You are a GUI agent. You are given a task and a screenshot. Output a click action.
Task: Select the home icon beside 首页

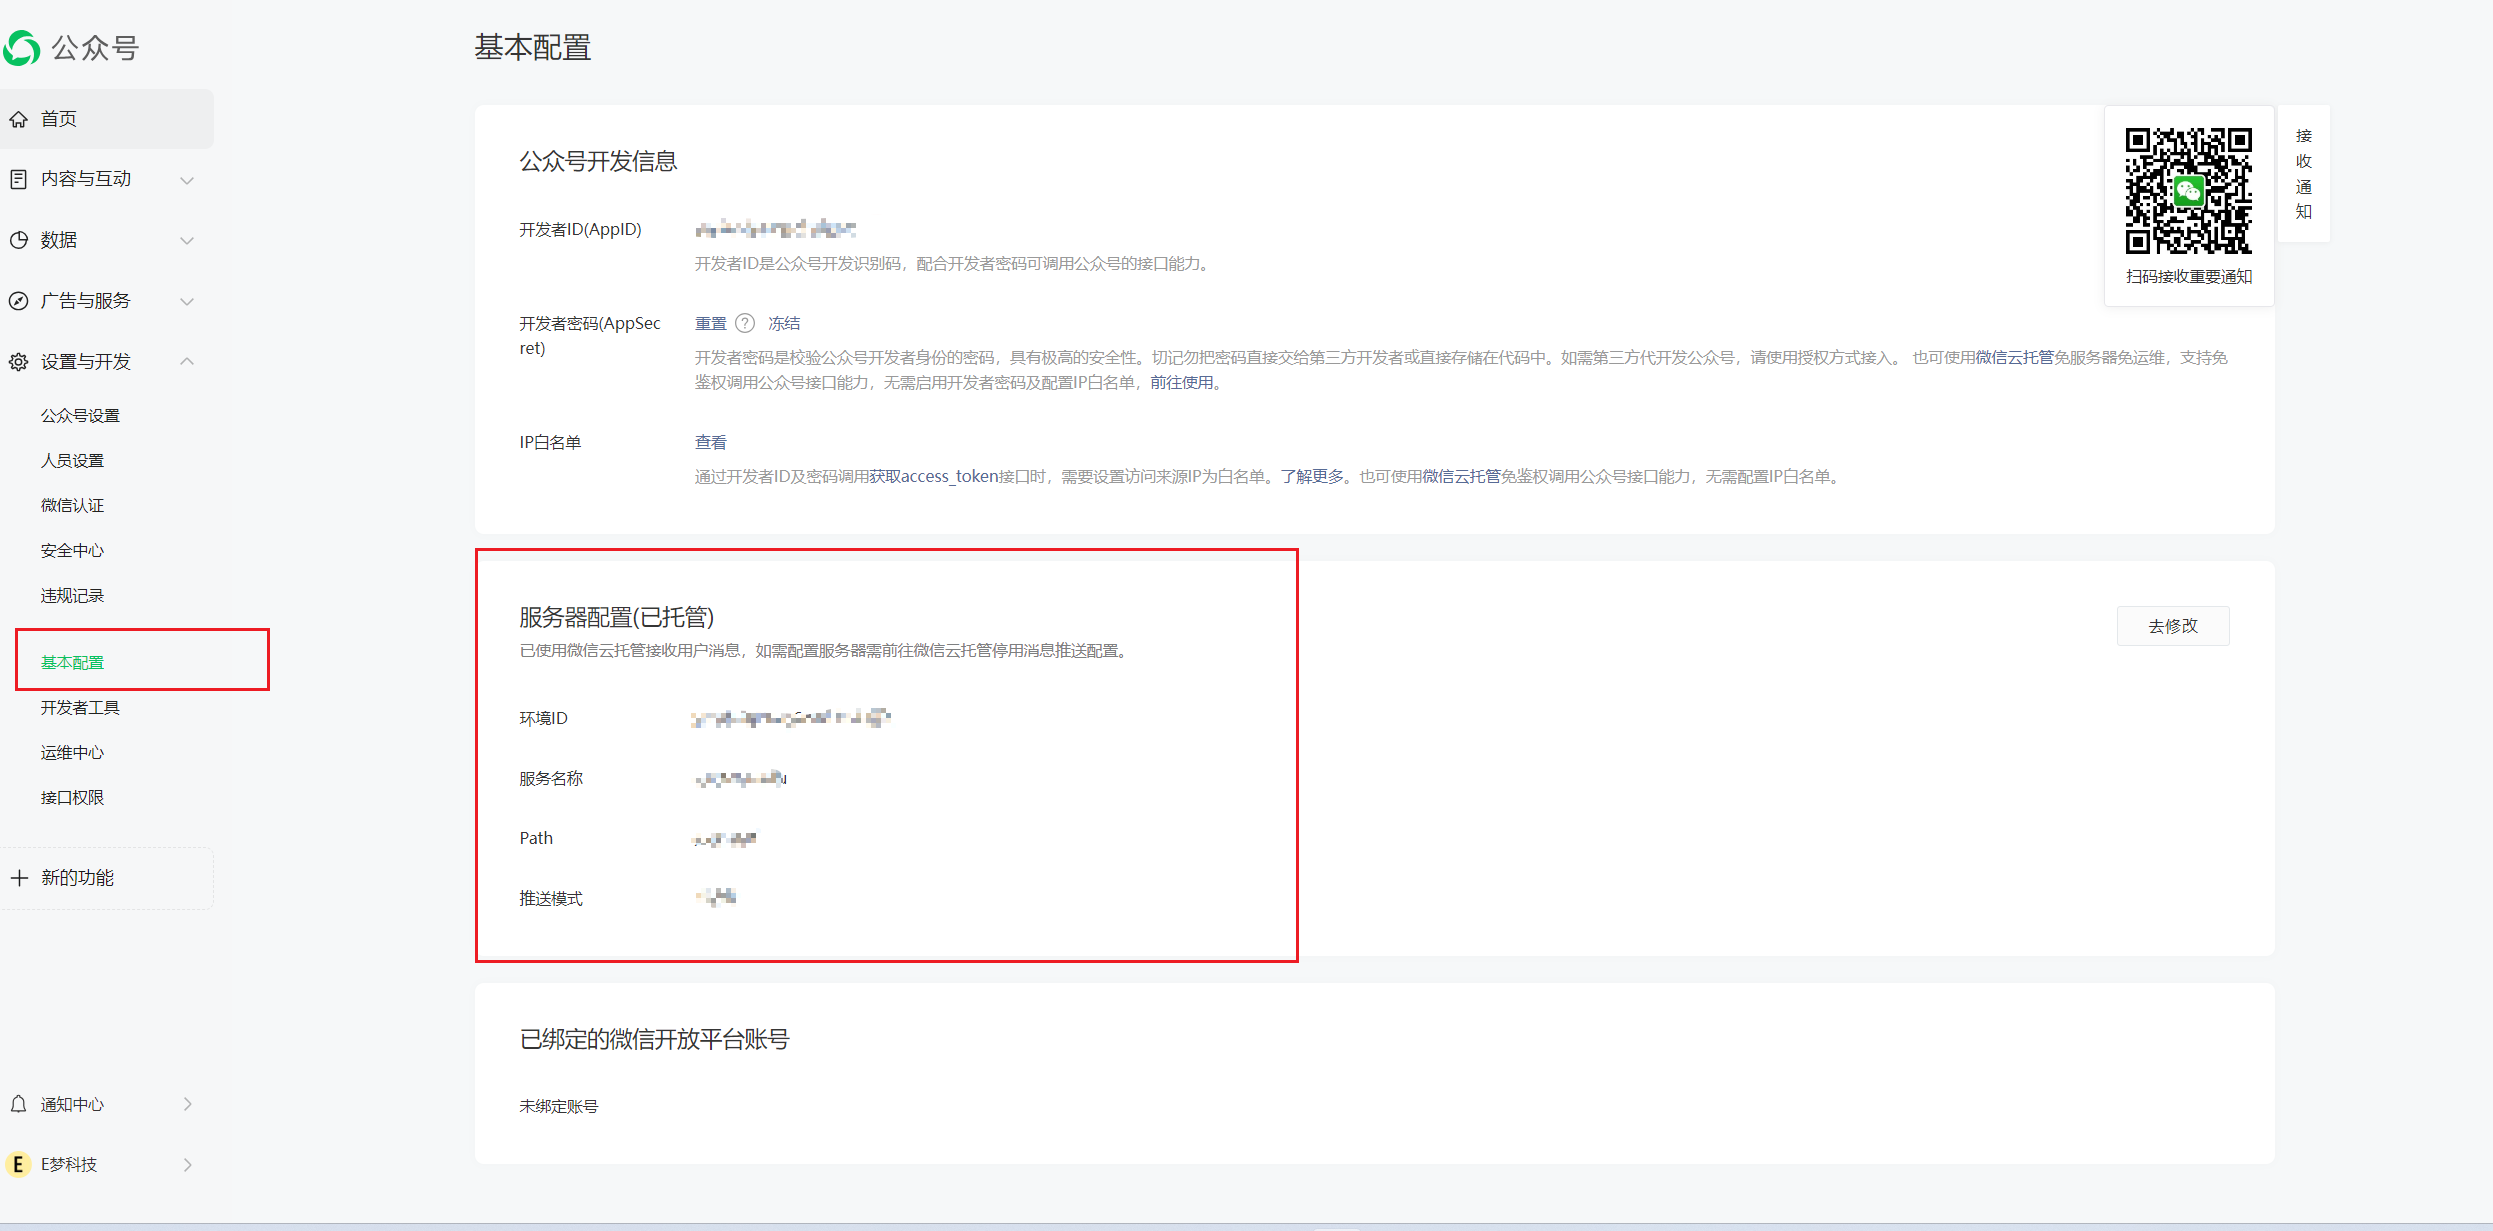[x=19, y=118]
